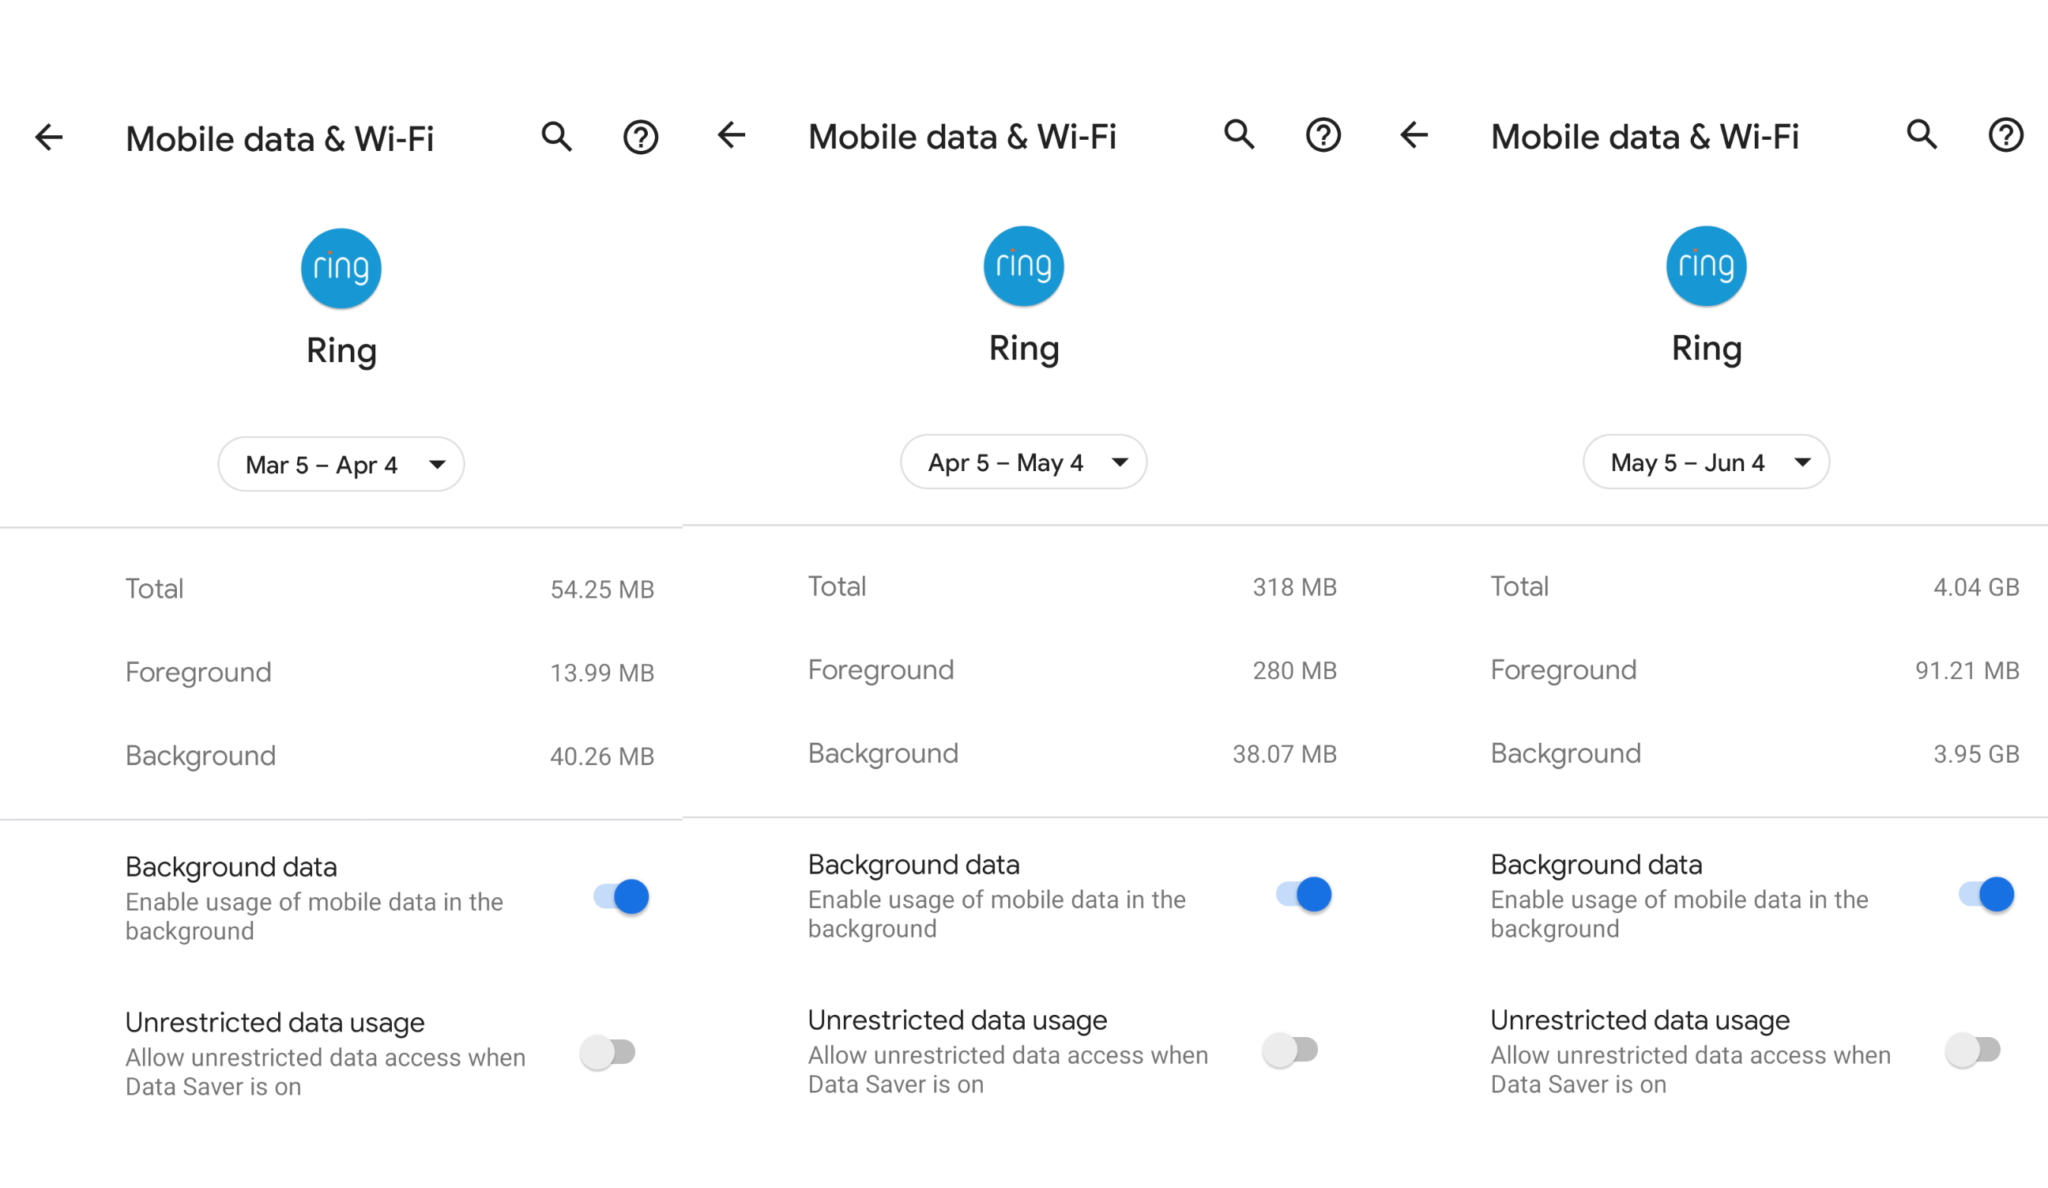Viewport: 2048px width, 1188px height.
Task: Expand the Apr 5 – May 4 period selector
Action: (x=1023, y=462)
